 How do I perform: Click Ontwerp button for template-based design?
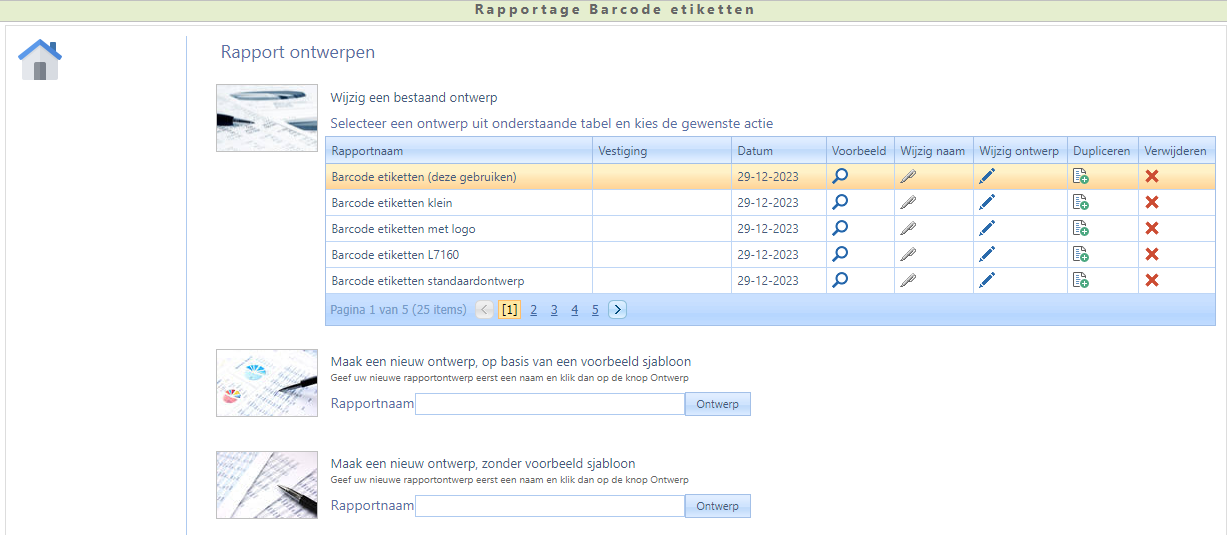717,404
